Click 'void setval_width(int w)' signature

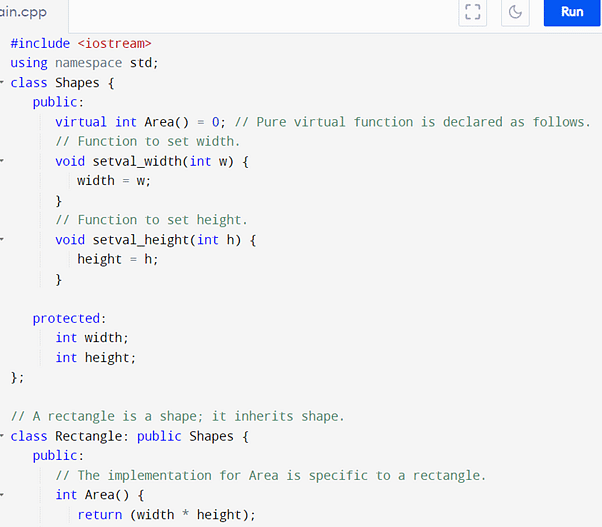point(144,161)
